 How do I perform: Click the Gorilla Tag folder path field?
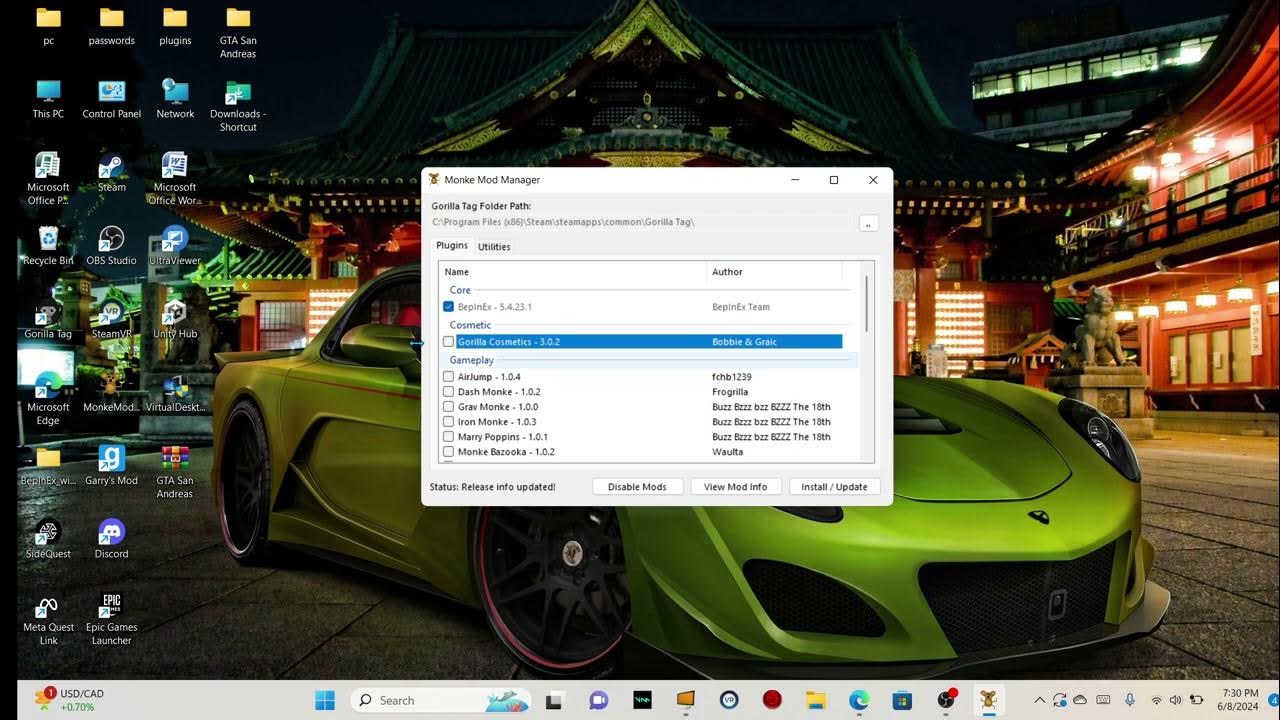[x=642, y=222]
